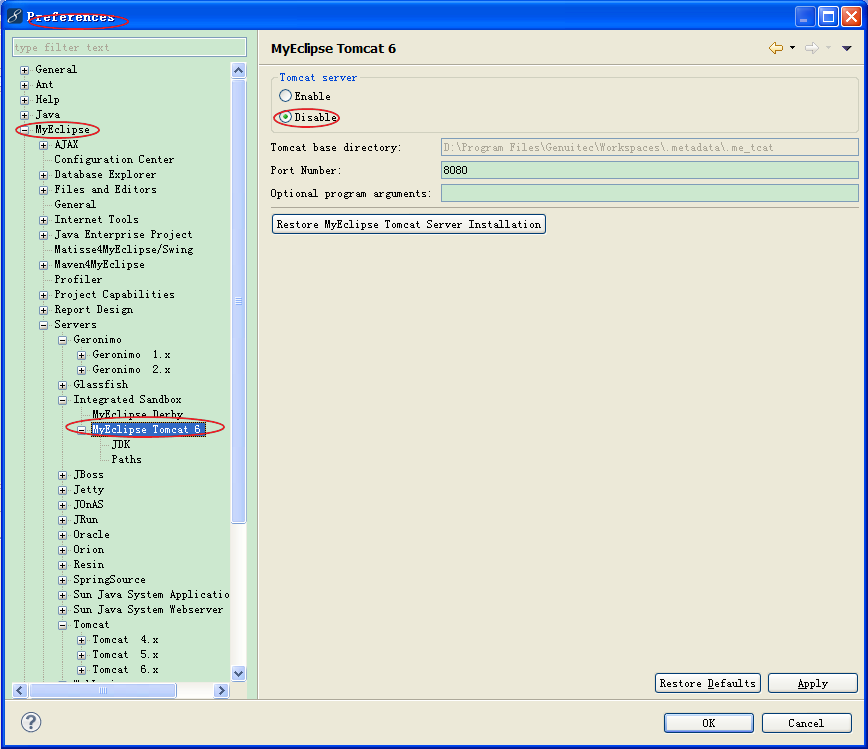Expand the JBoss tree node
Screen dimensions: 868x749
[63, 475]
